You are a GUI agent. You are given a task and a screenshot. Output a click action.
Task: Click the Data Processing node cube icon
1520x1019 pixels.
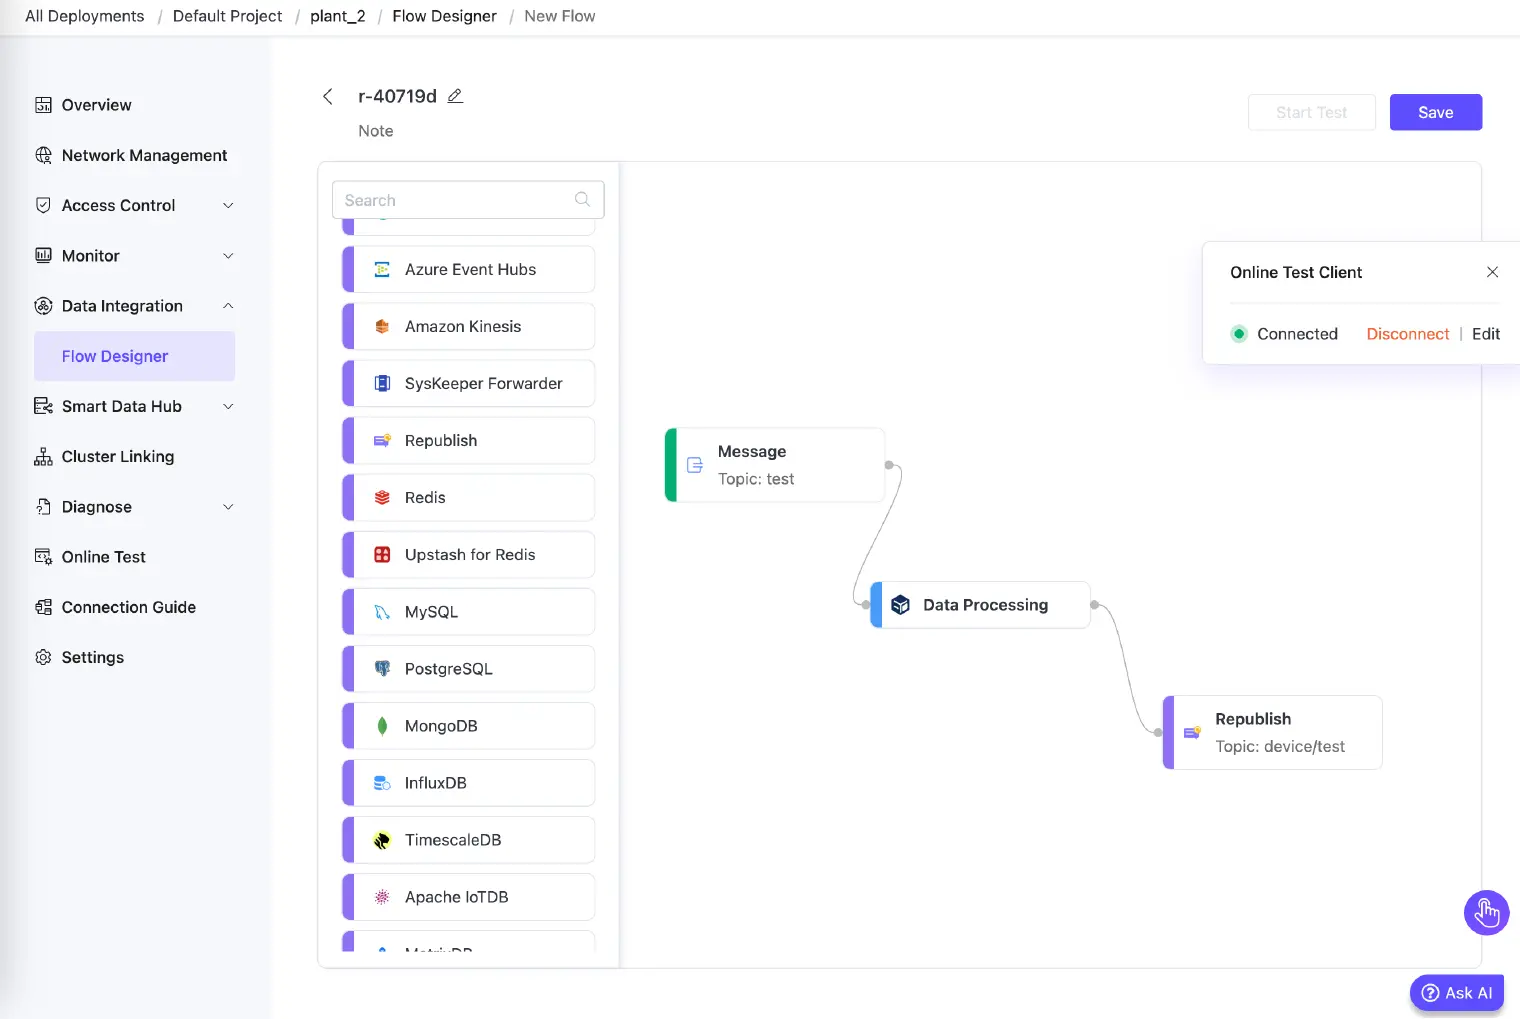(x=900, y=605)
